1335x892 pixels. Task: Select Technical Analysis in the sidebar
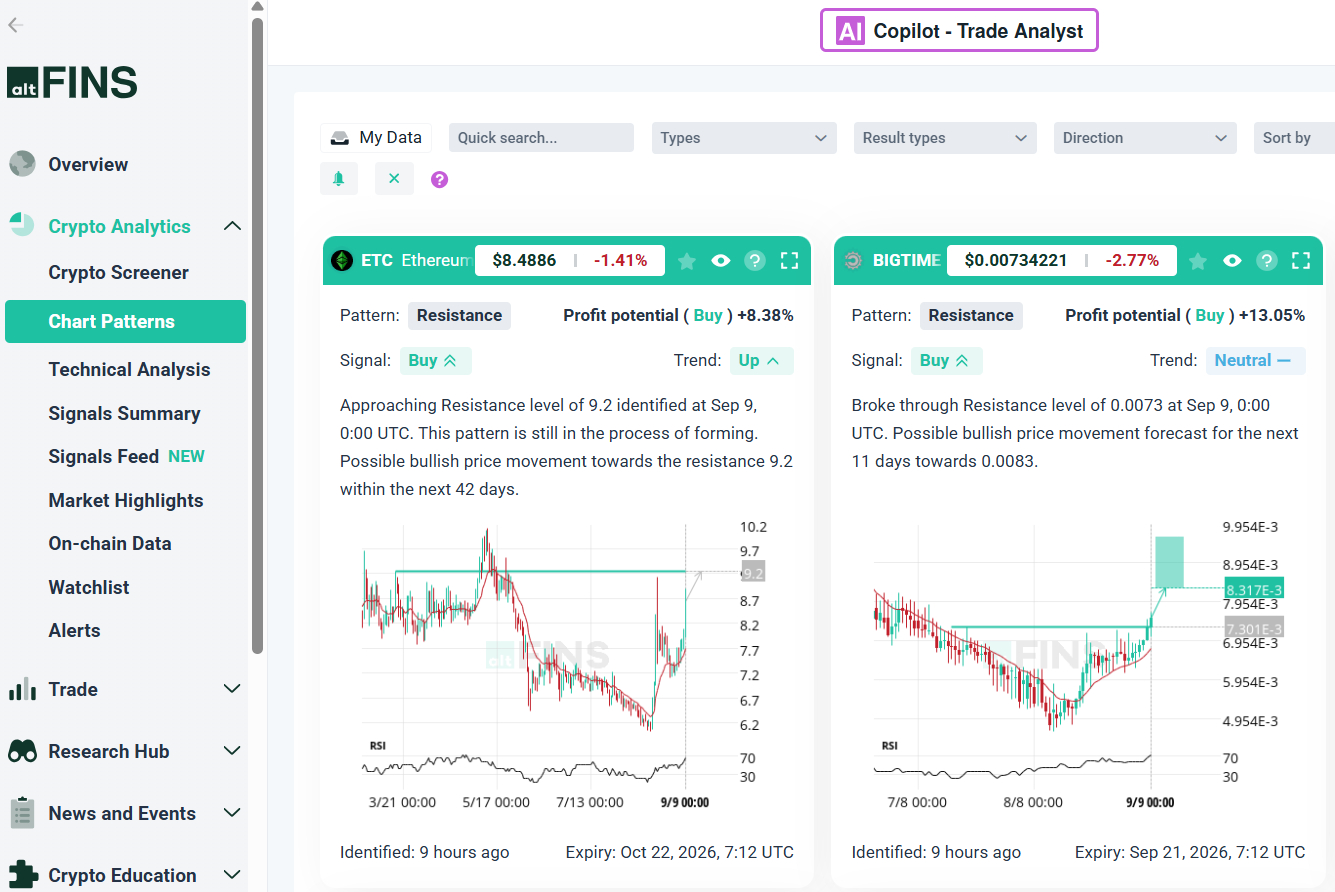coord(129,370)
